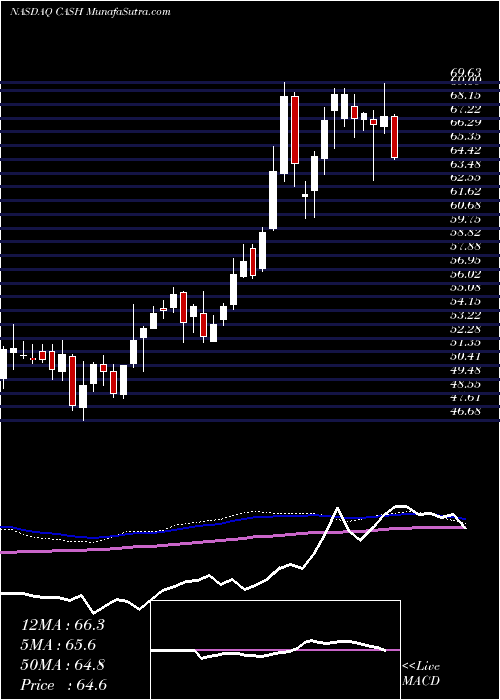500x700 pixels.
Task: Open the boxed MACD inset chart
Action: [276, 650]
